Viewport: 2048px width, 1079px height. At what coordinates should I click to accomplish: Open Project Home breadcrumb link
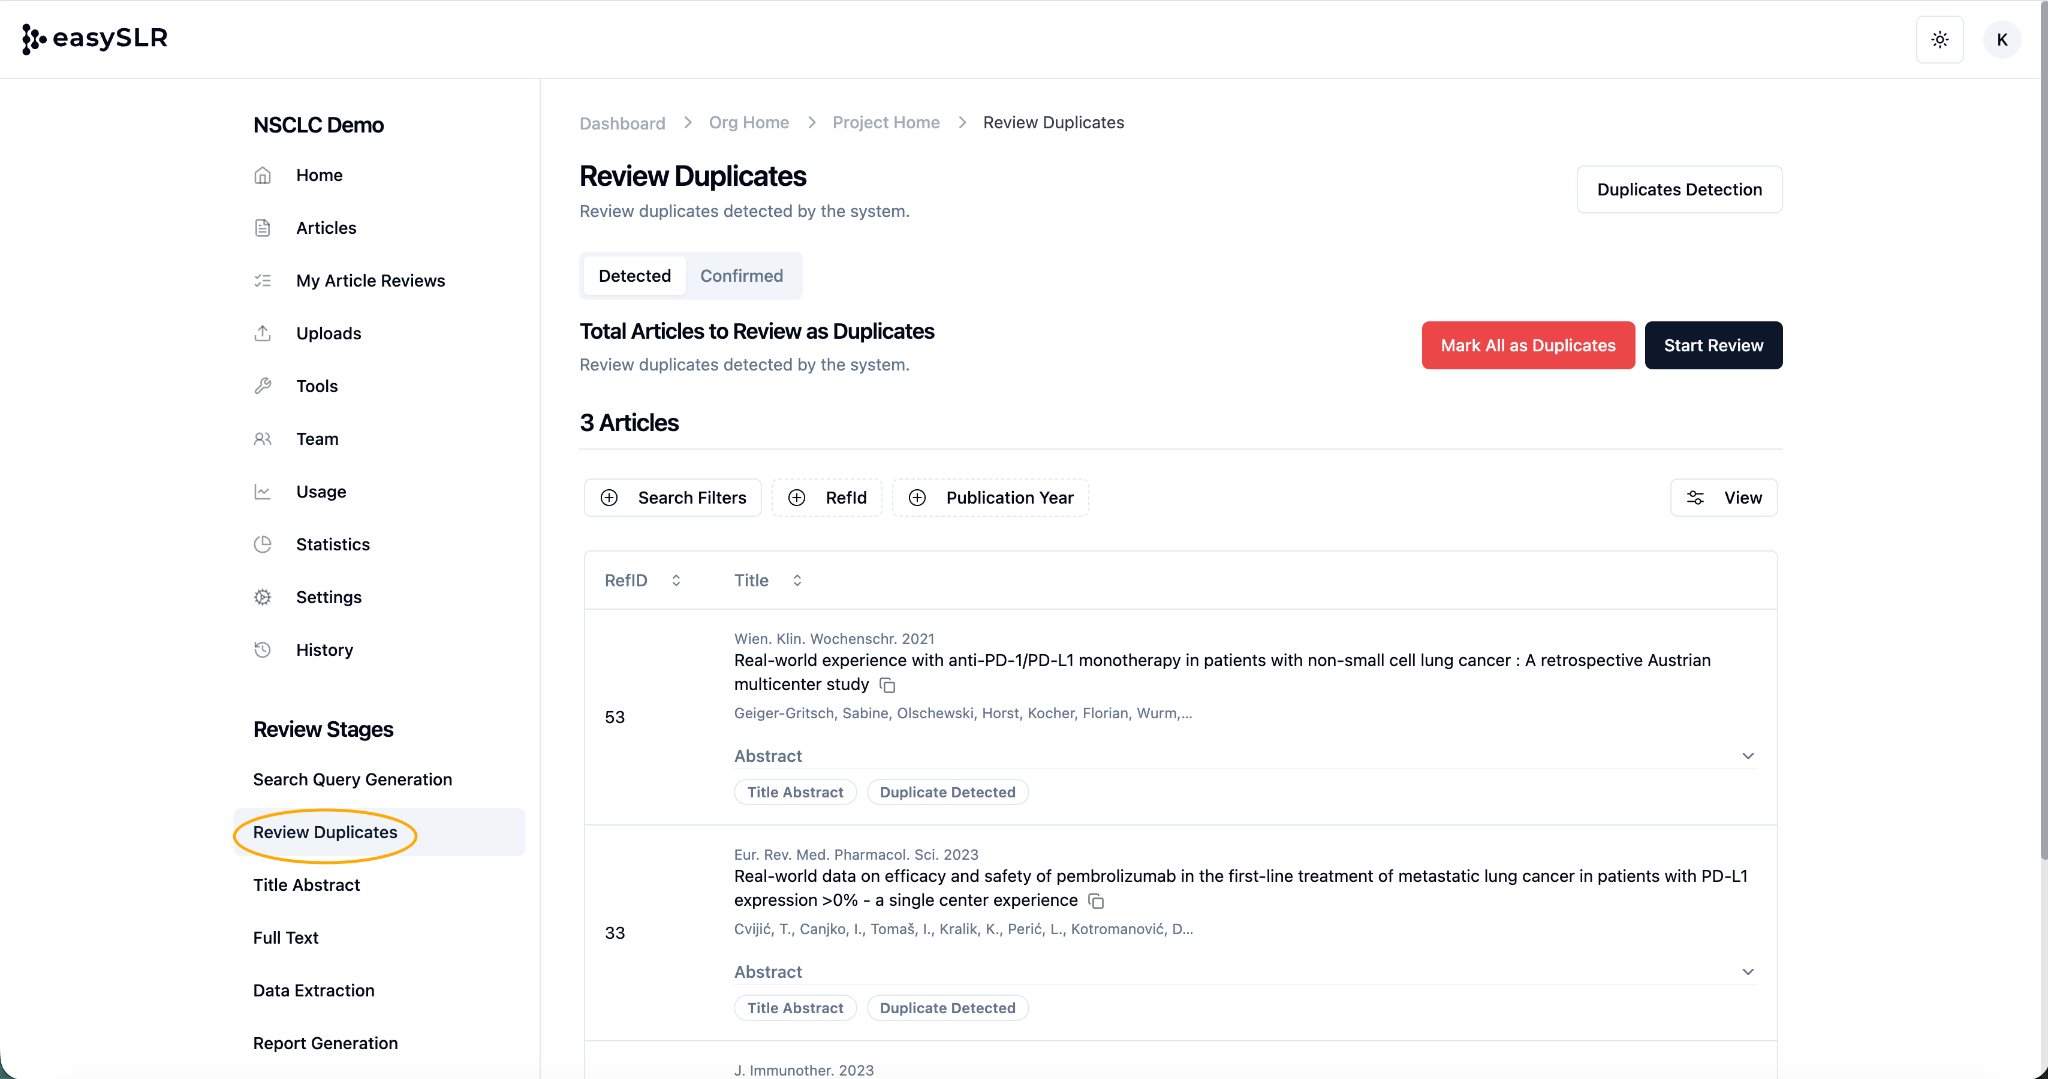(885, 122)
